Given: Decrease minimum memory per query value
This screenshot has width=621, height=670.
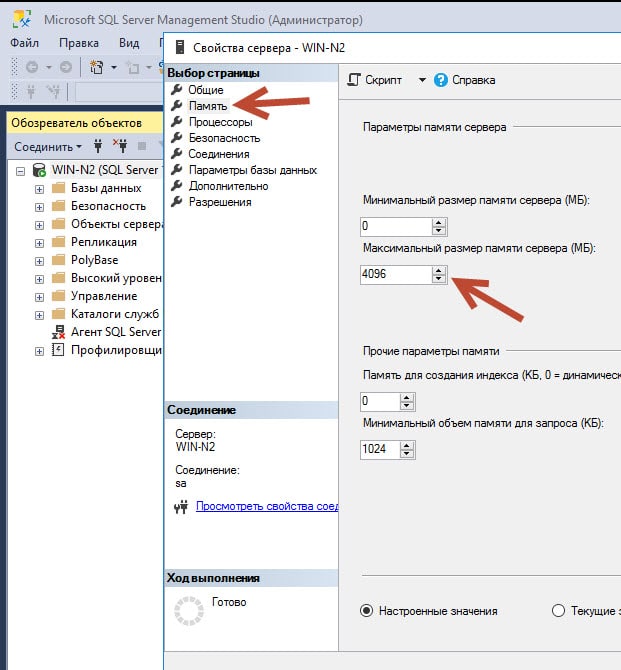Looking at the screenshot, I should pos(407,454).
